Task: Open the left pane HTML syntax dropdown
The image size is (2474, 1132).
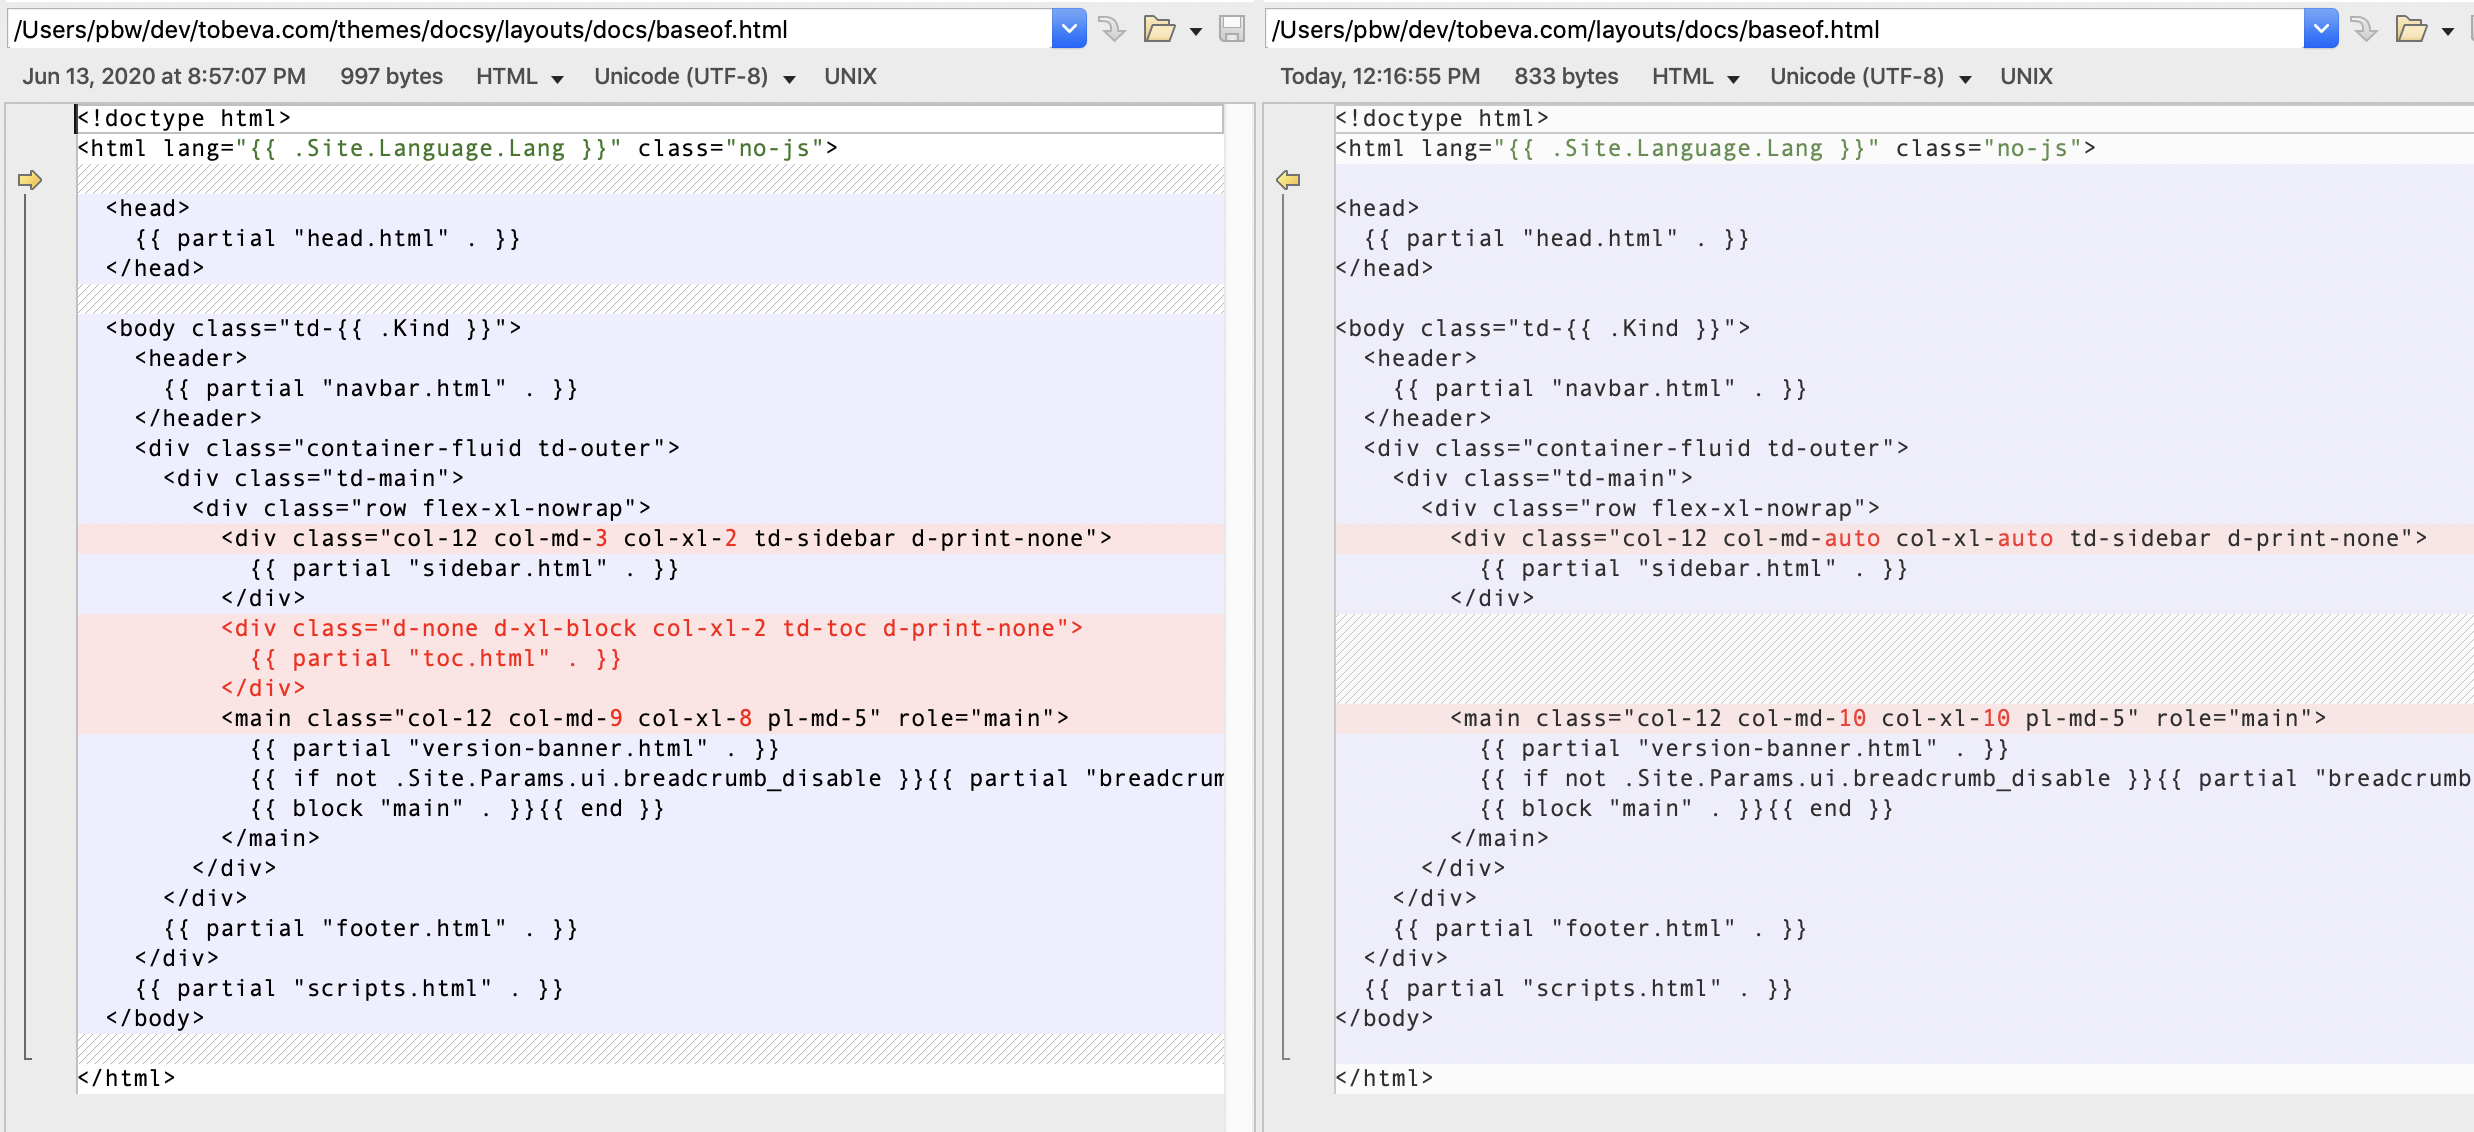Action: coord(520,77)
